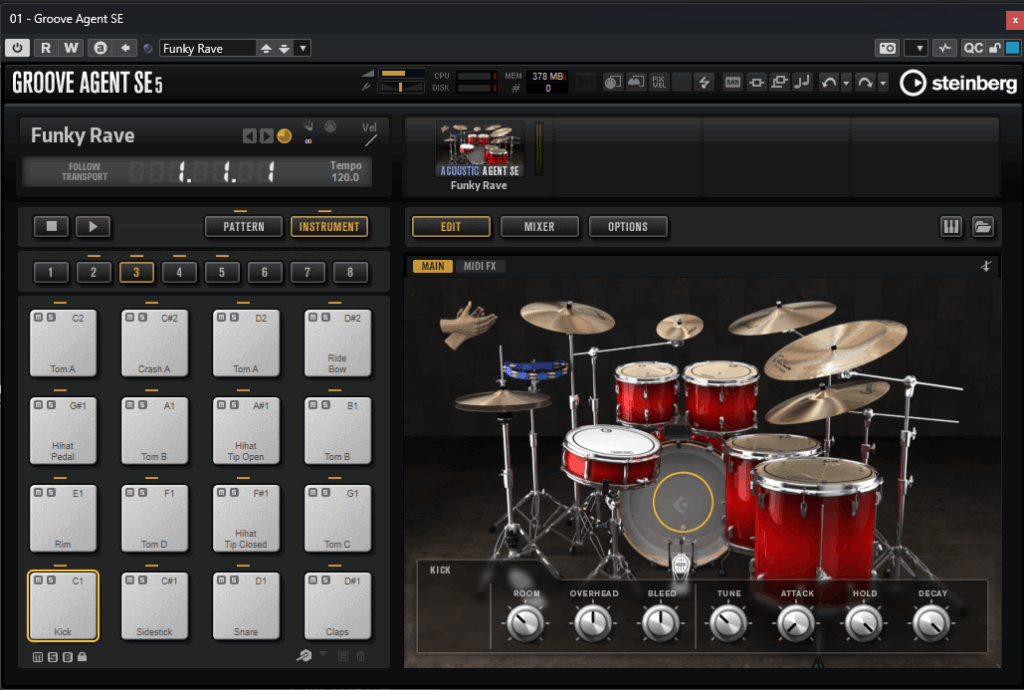
Task: Click the Crash A pad C#2
Action: click(x=155, y=343)
